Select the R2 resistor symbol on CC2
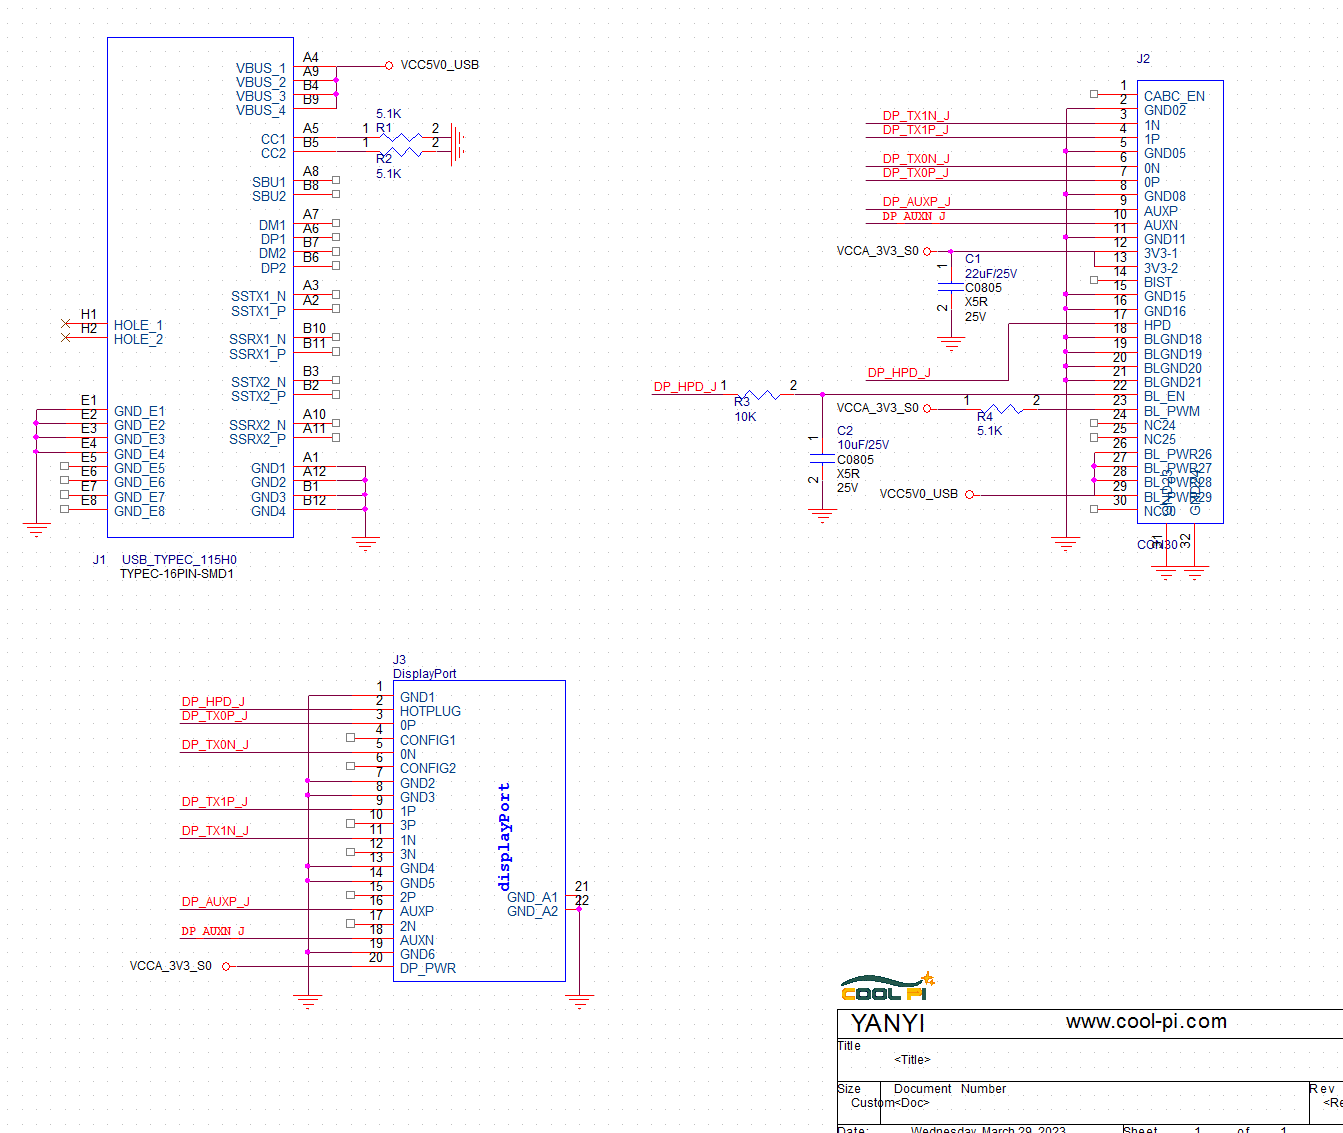Image resolution: width=1343 pixels, height=1133 pixels. tap(402, 152)
